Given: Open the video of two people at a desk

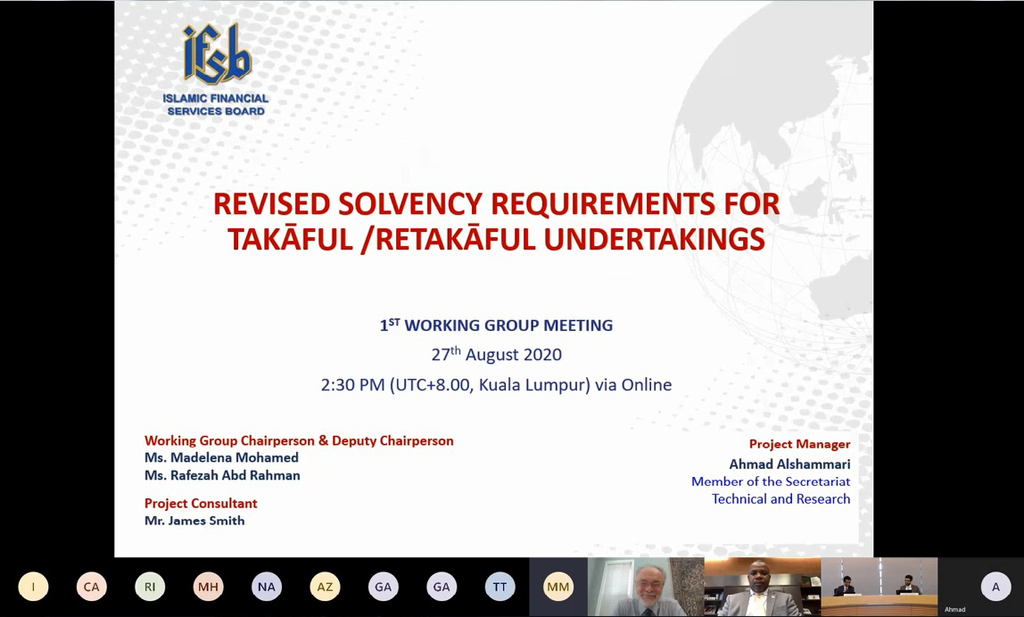Looking at the screenshot, I should (879, 587).
